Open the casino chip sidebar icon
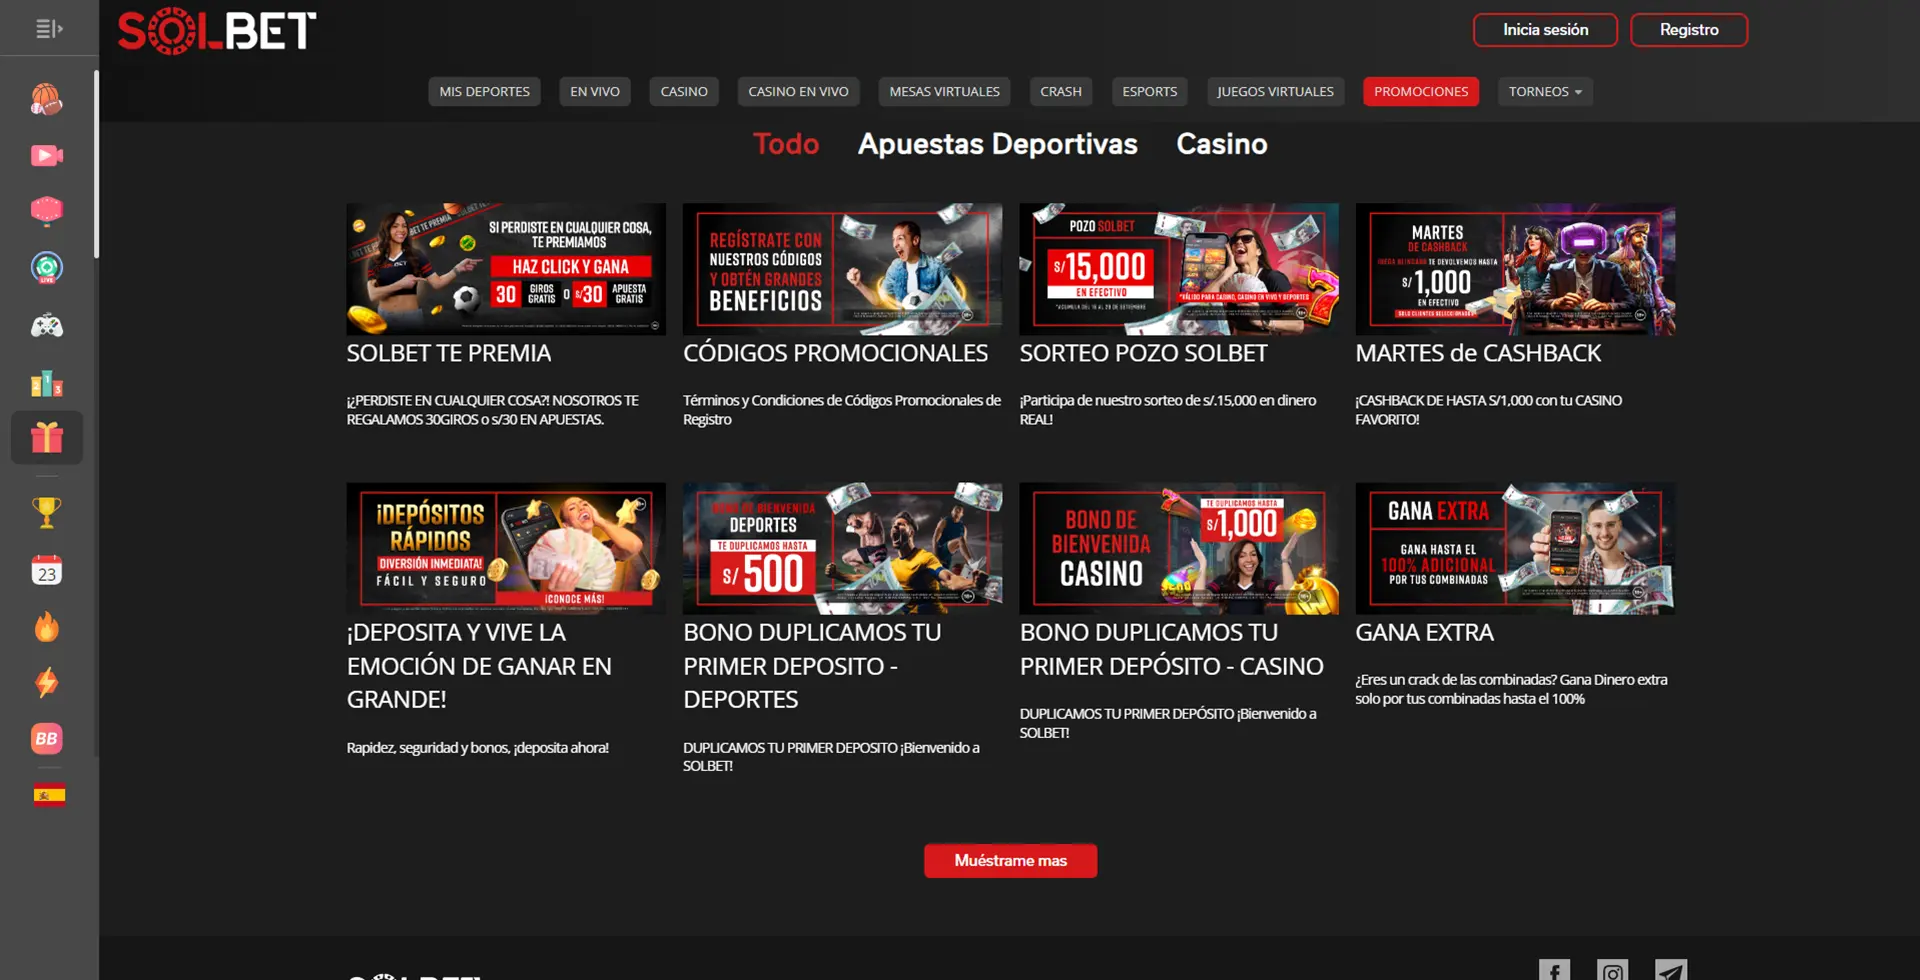This screenshot has width=1920, height=980. pos(47,211)
